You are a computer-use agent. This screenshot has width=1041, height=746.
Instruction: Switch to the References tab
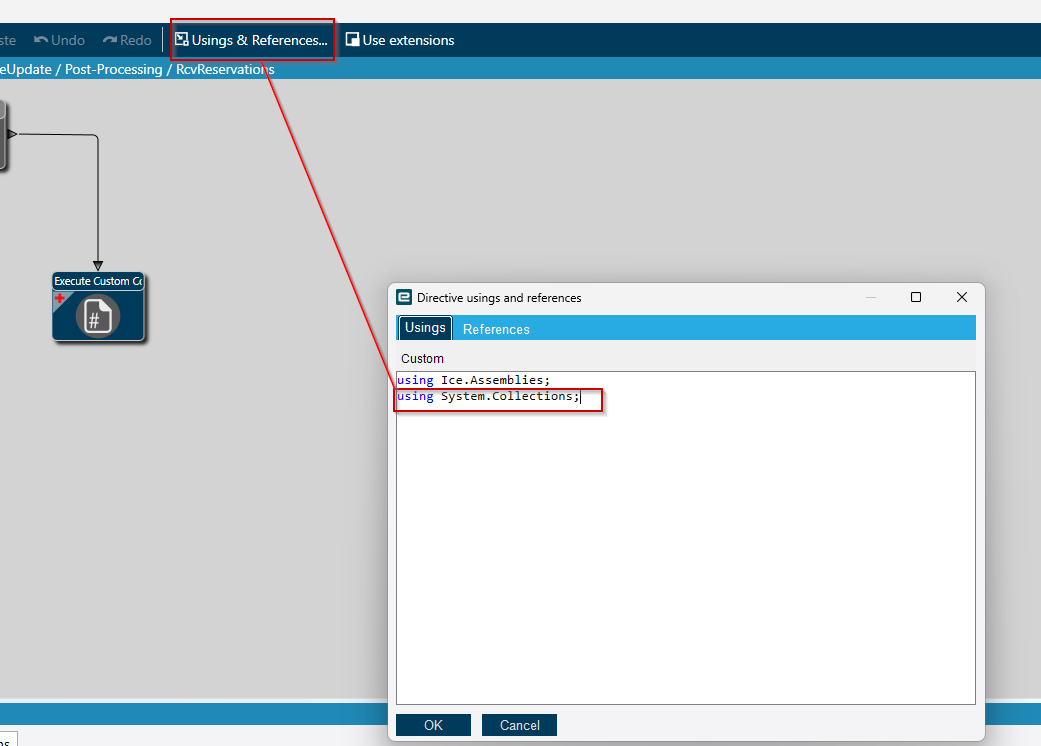[x=496, y=329]
